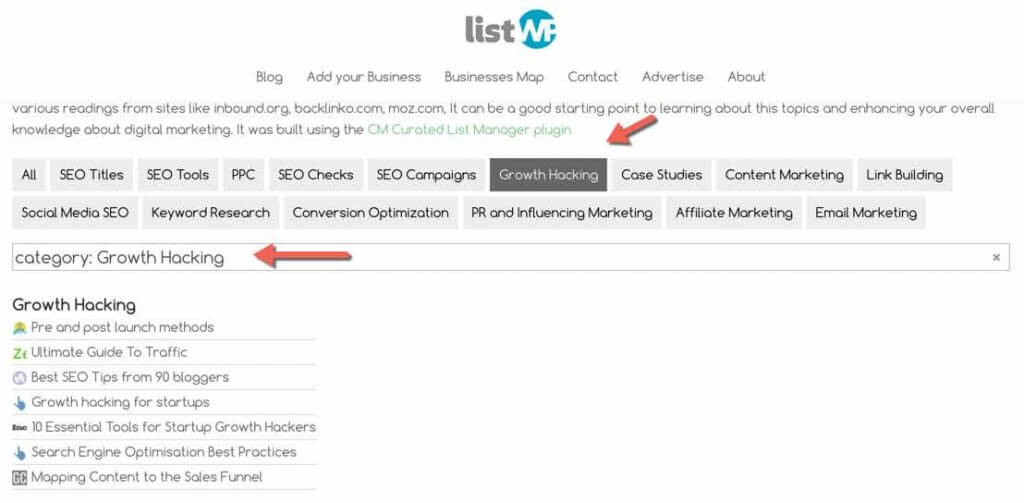This screenshot has width=1024, height=503.
Task: Click GC icon beside Mapping Content
Action: 20,478
